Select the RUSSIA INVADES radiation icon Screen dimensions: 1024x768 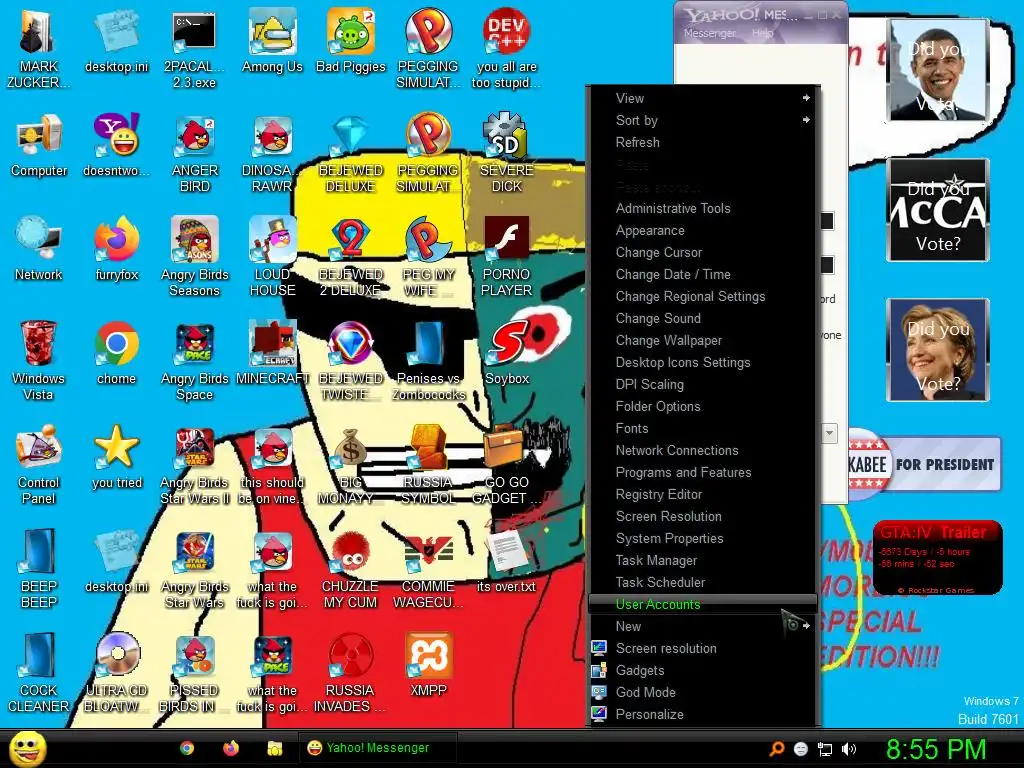351,673
